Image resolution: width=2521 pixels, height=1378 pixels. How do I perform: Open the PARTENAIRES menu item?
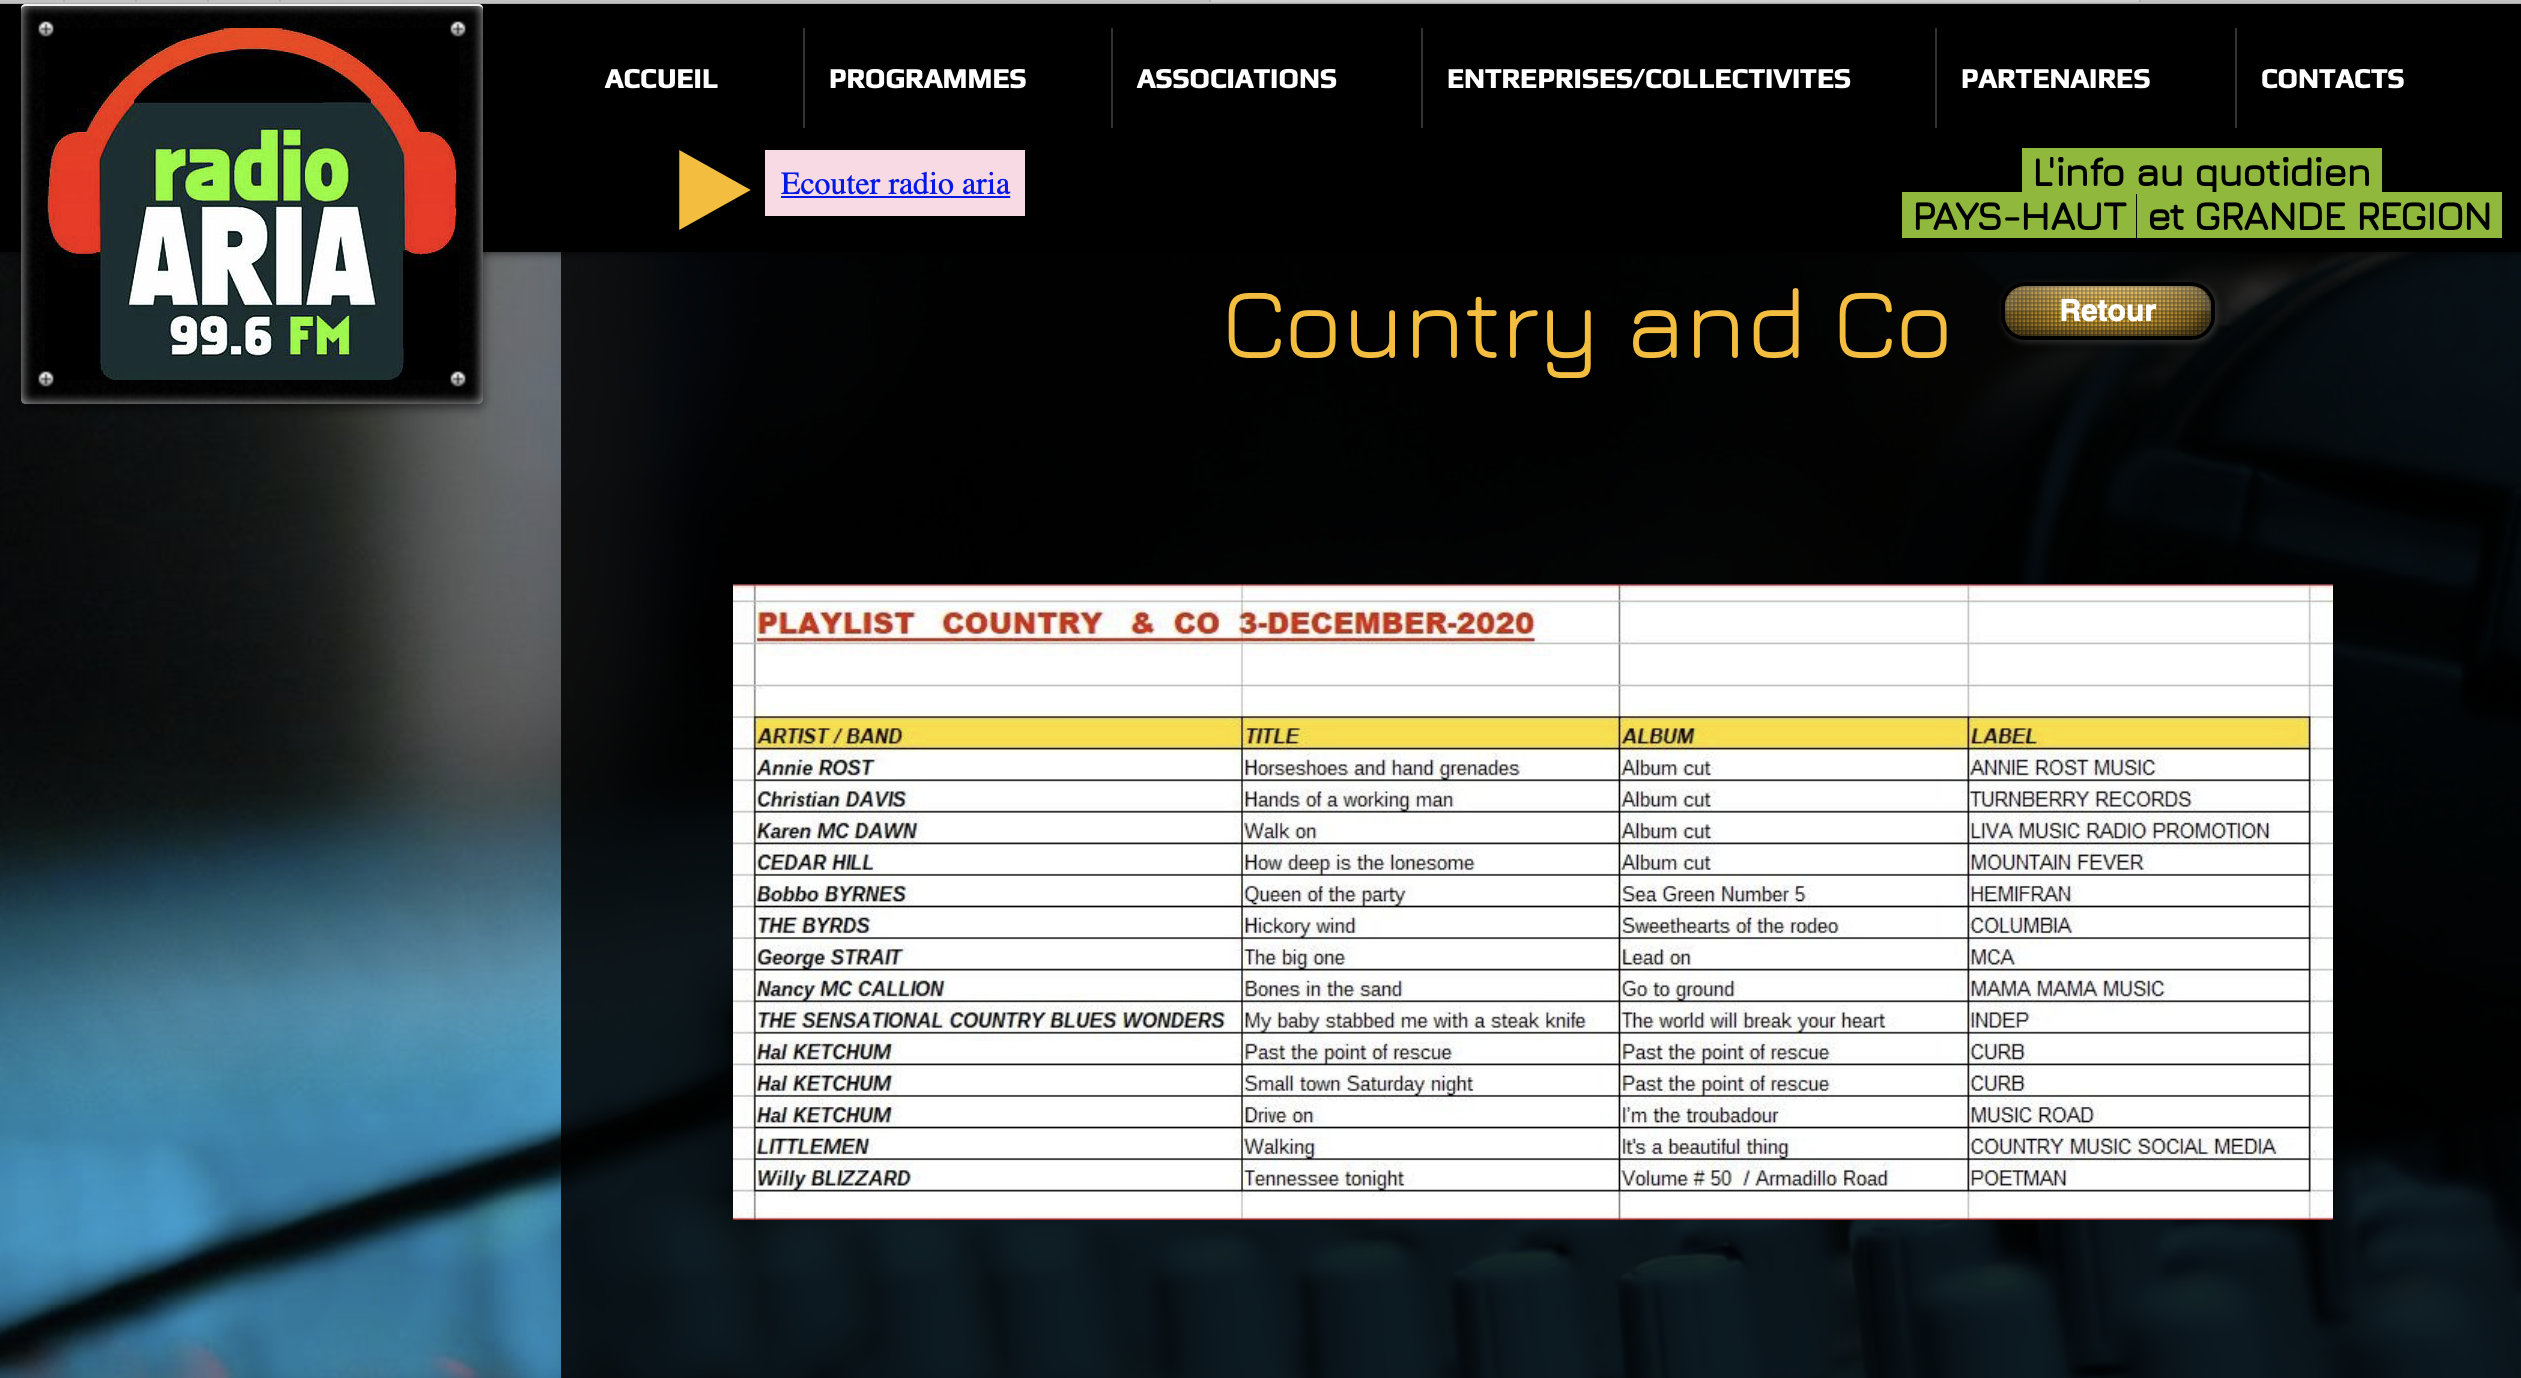point(2055,78)
